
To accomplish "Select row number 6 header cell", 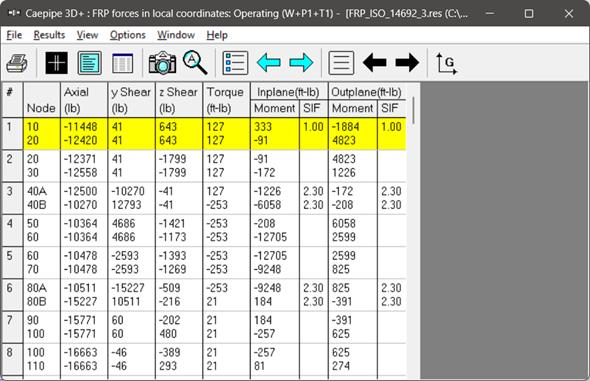I will [12, 295].
